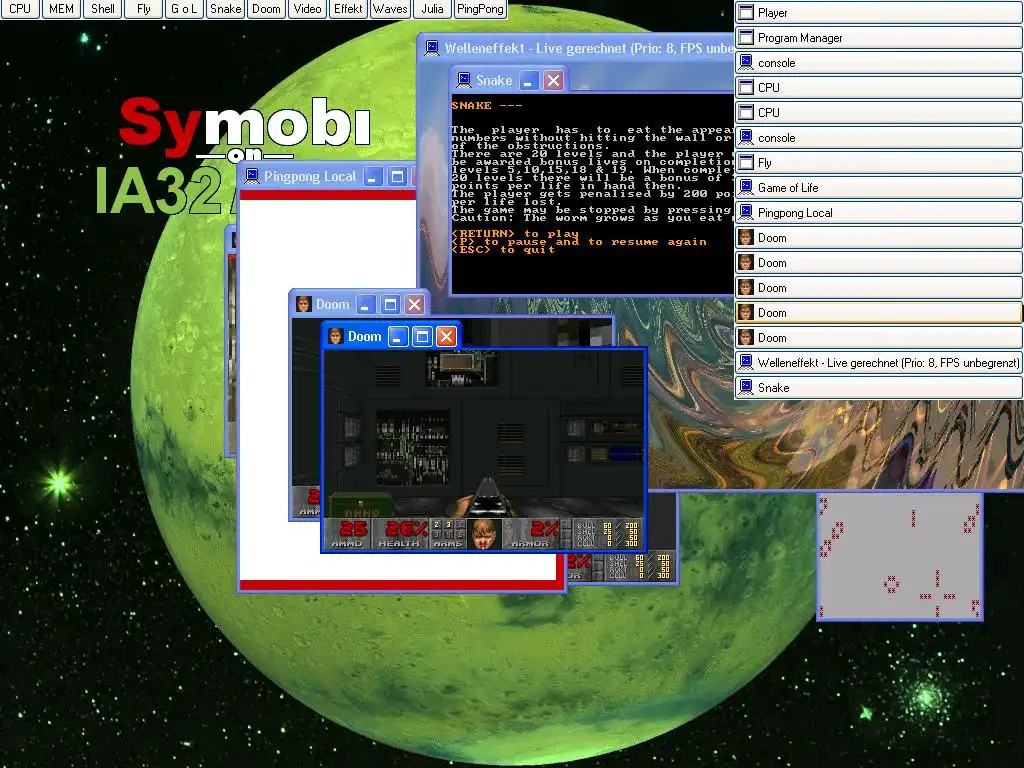The height and width of the screenshot is (768, 1024).
Task: Minimize the front Doom window
Action: point(398,336)
